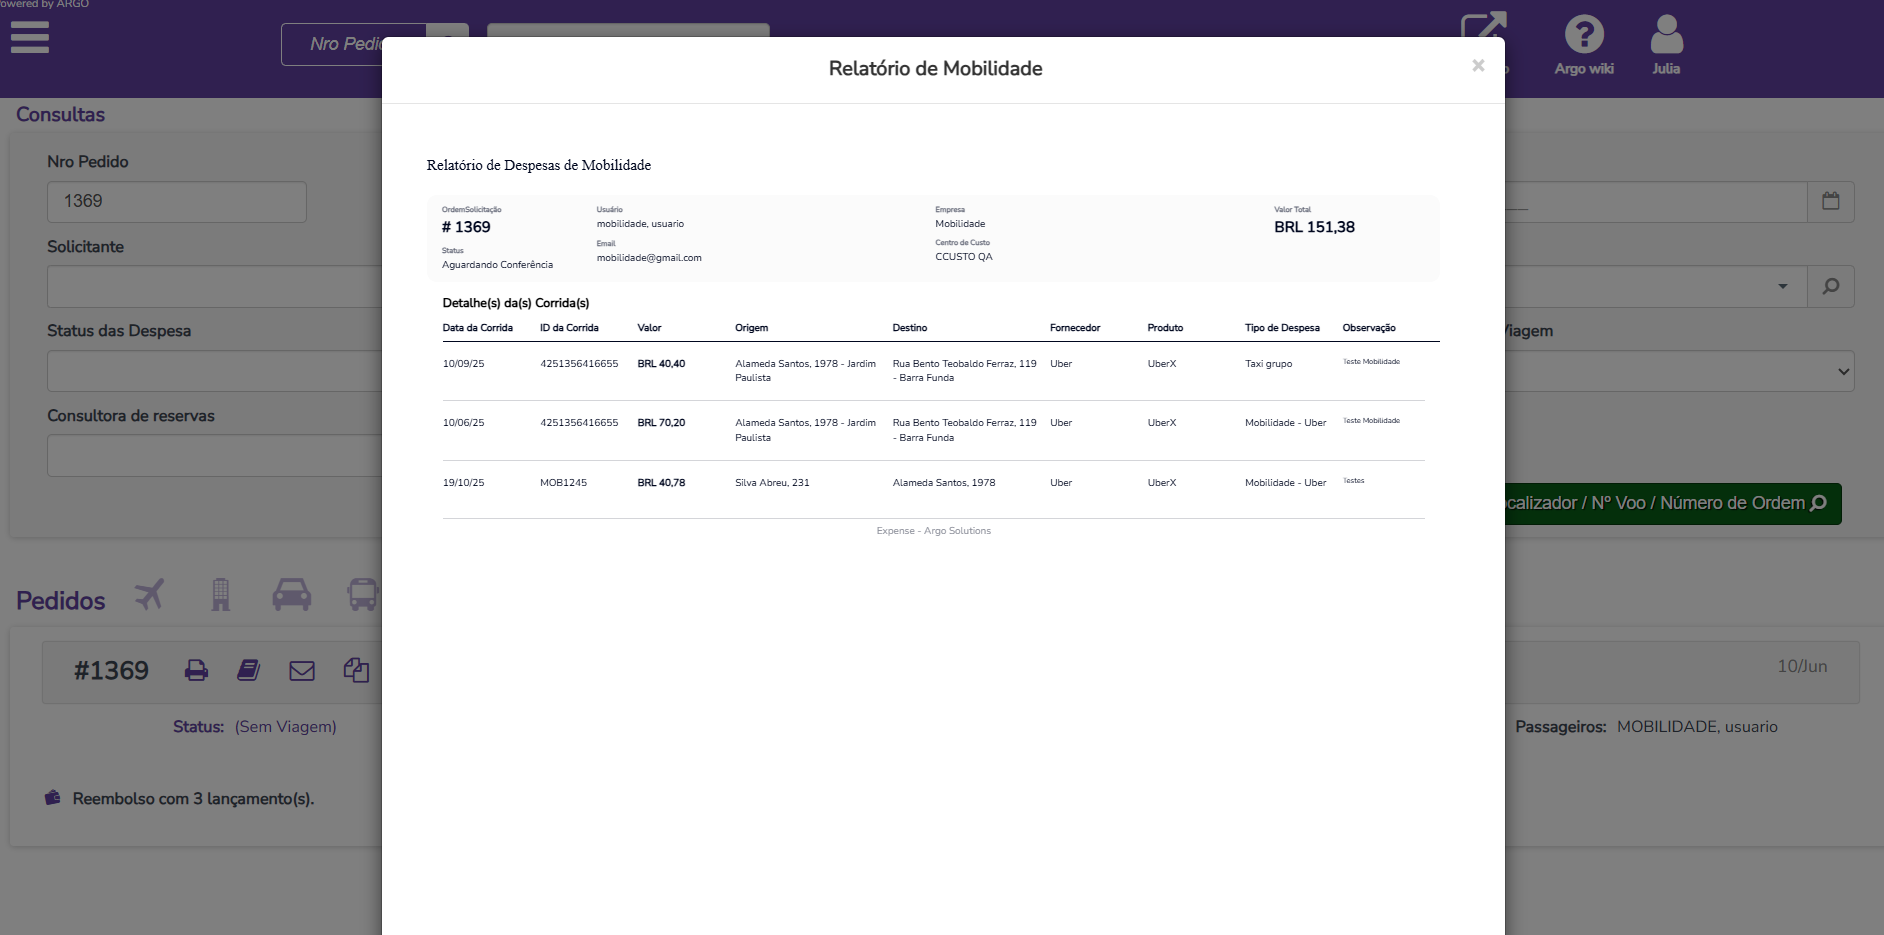The image size is (1884, 935).
Task: Click the Nro Pedido input field with 1369
Action: click(x=176, y=202)
